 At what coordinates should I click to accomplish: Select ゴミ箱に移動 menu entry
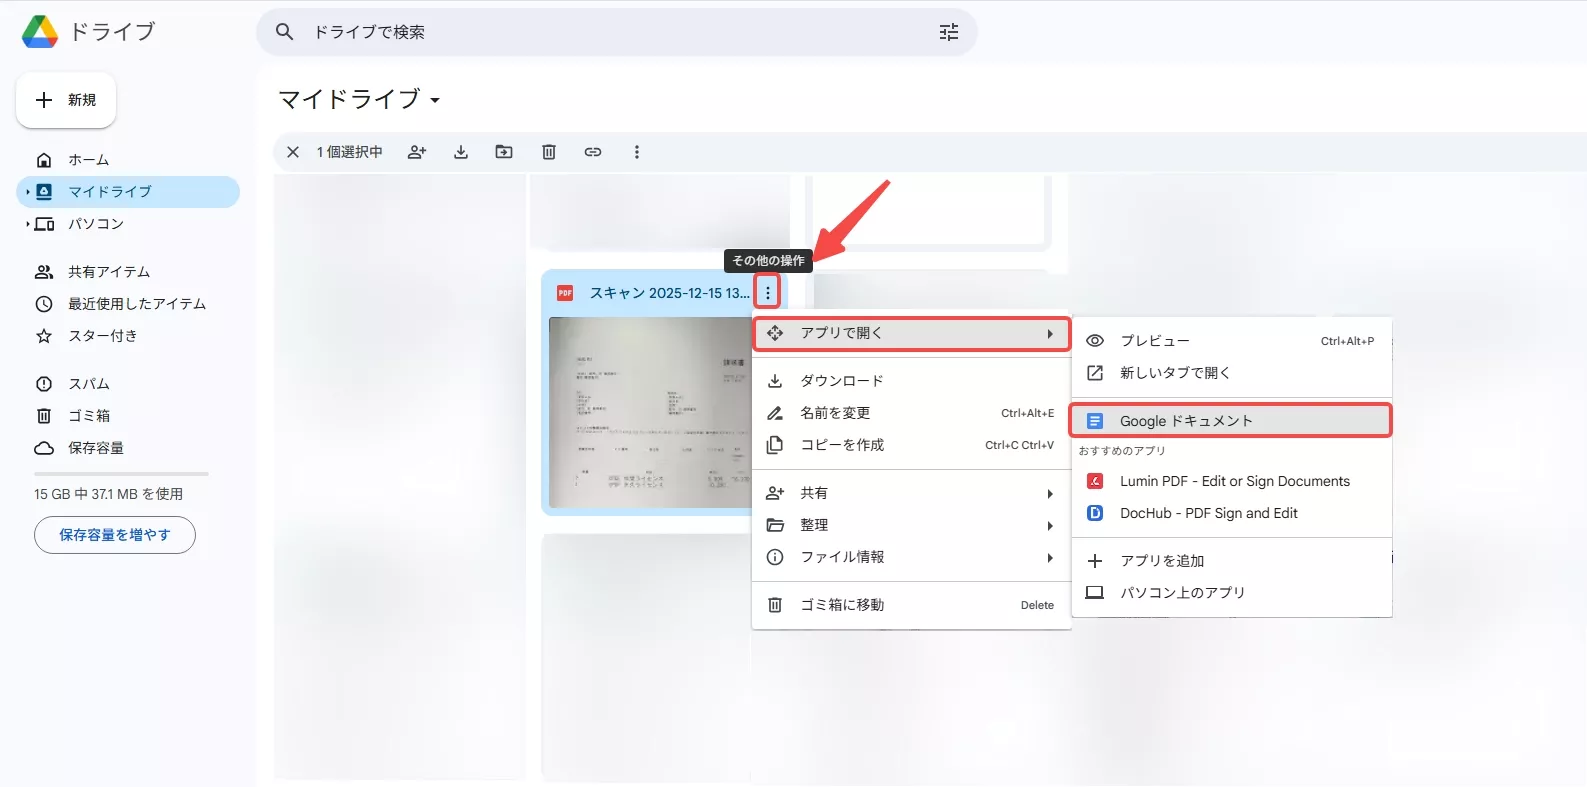coord(912,605)
